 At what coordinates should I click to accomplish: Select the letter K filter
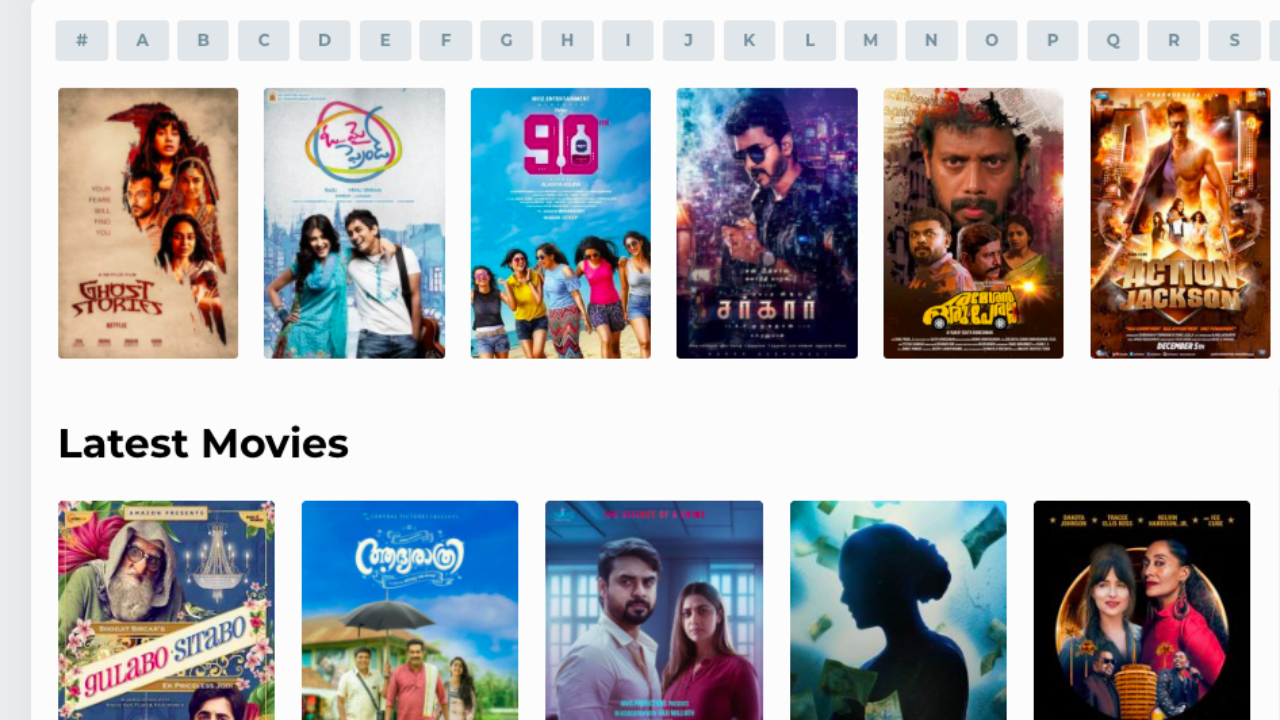click(750, 41)
